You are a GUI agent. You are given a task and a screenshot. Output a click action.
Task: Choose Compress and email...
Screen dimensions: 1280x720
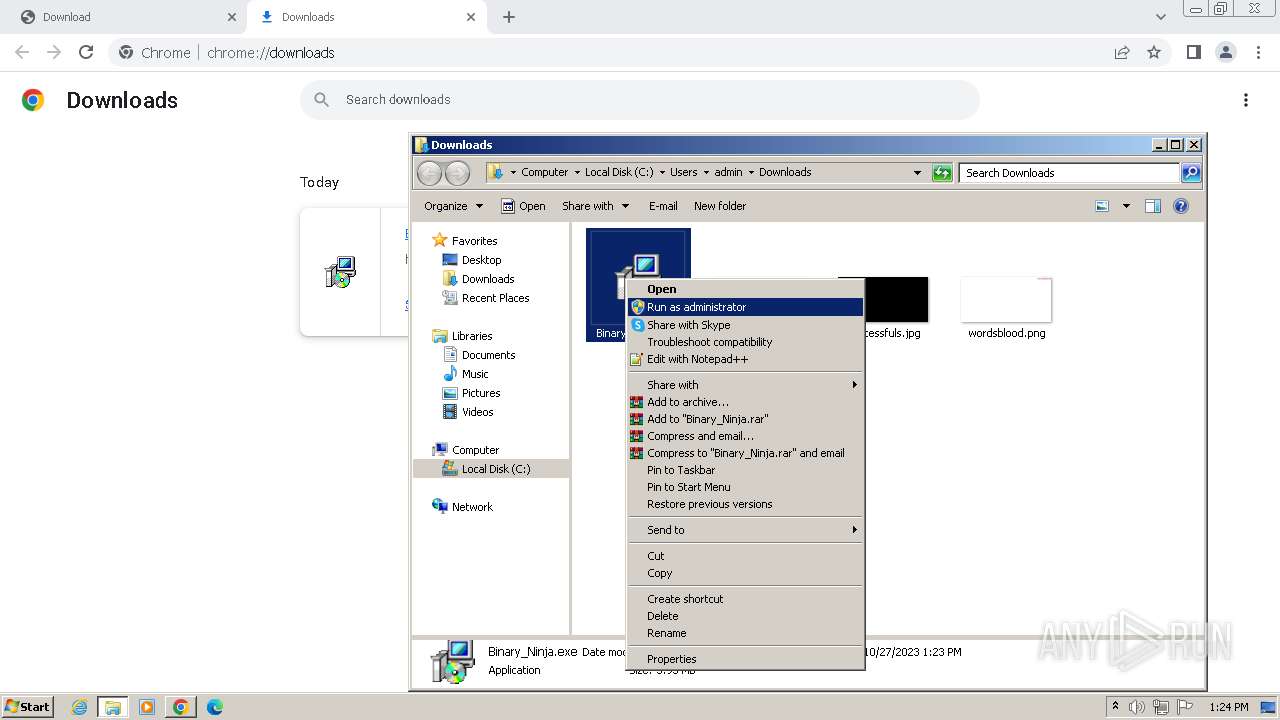pyautogui.click(x=745, y=436)
